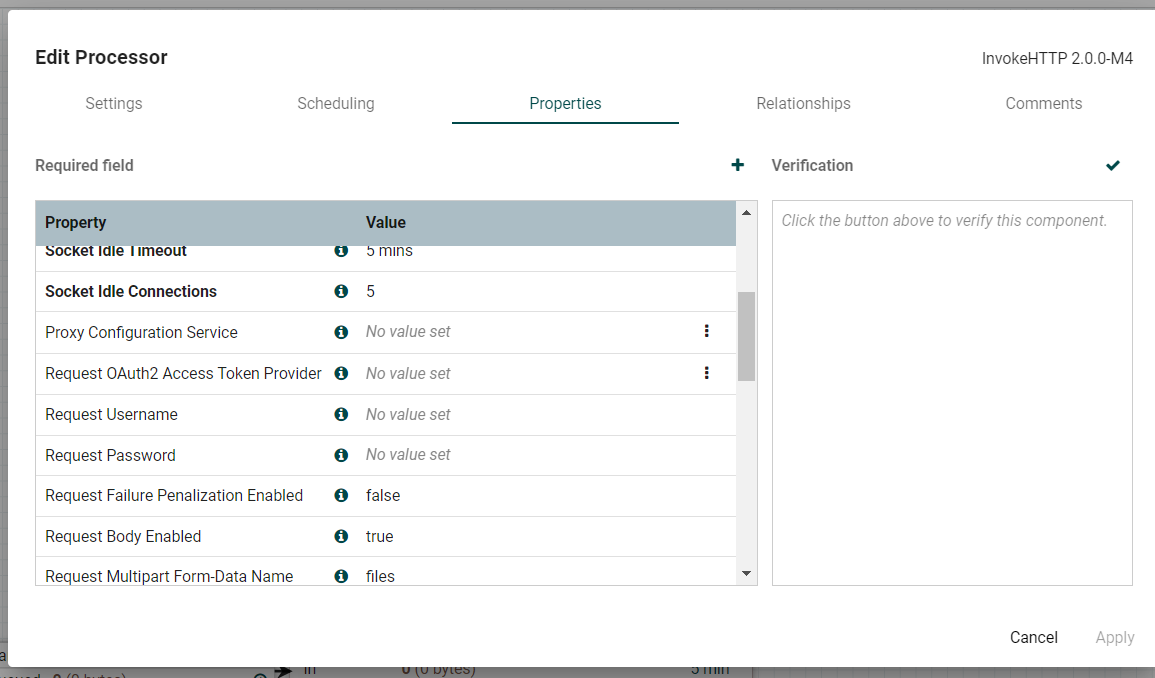Viewport: 1155px width, 678px height.
Task: Open three-dot menu for OAuth2 Access Token Provider
Action: (x=706, y=373)
